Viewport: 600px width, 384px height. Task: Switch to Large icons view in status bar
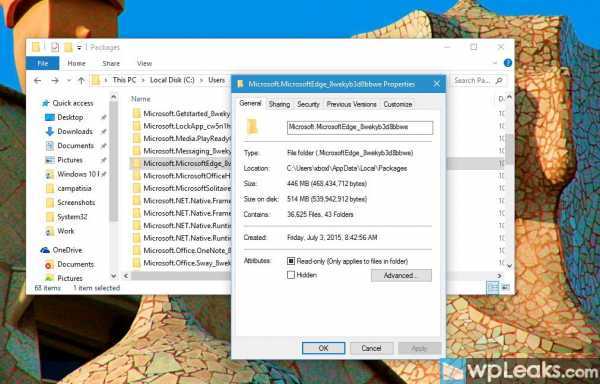[506, 288]
